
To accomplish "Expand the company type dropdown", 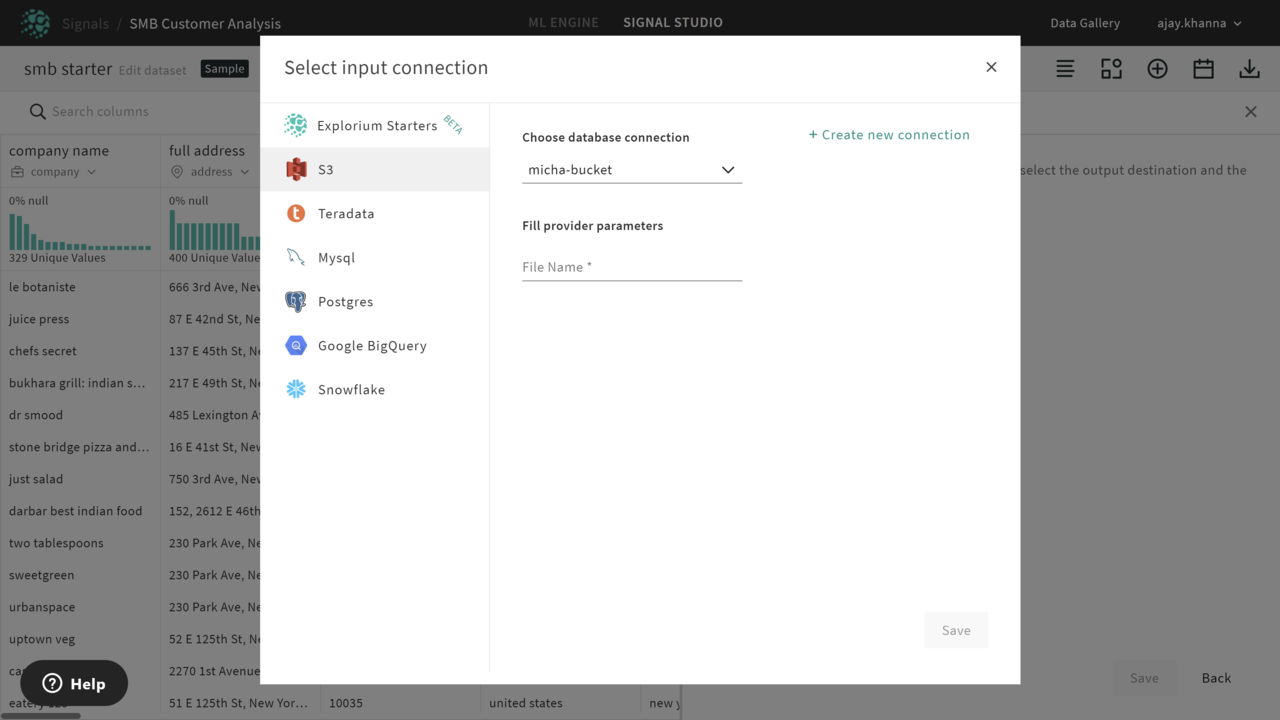I will (54, 172).
